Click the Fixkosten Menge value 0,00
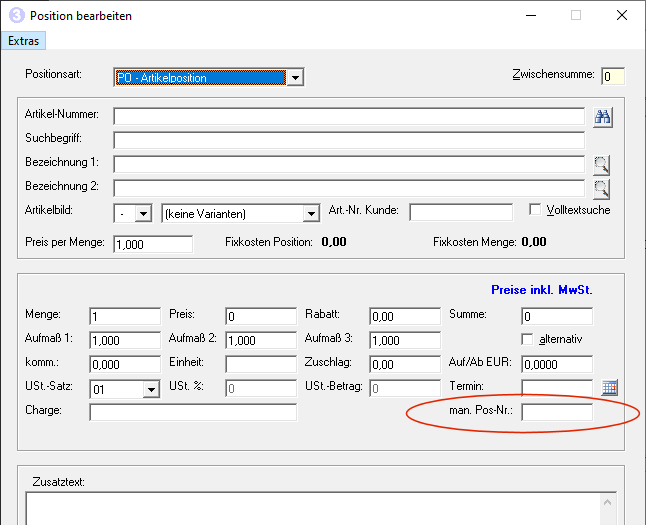 pyautogui.click(x=534, y=242)
